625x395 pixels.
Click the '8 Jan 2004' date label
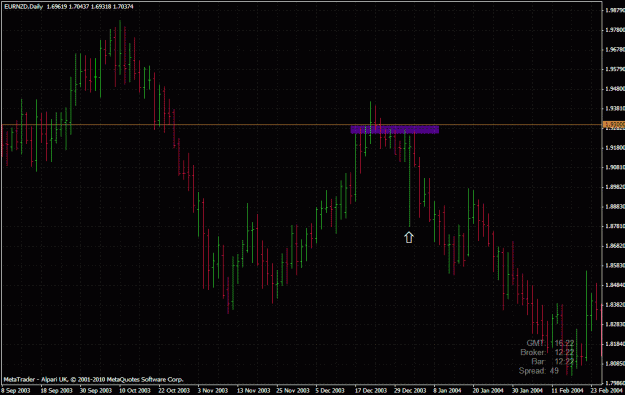(447, 390)
